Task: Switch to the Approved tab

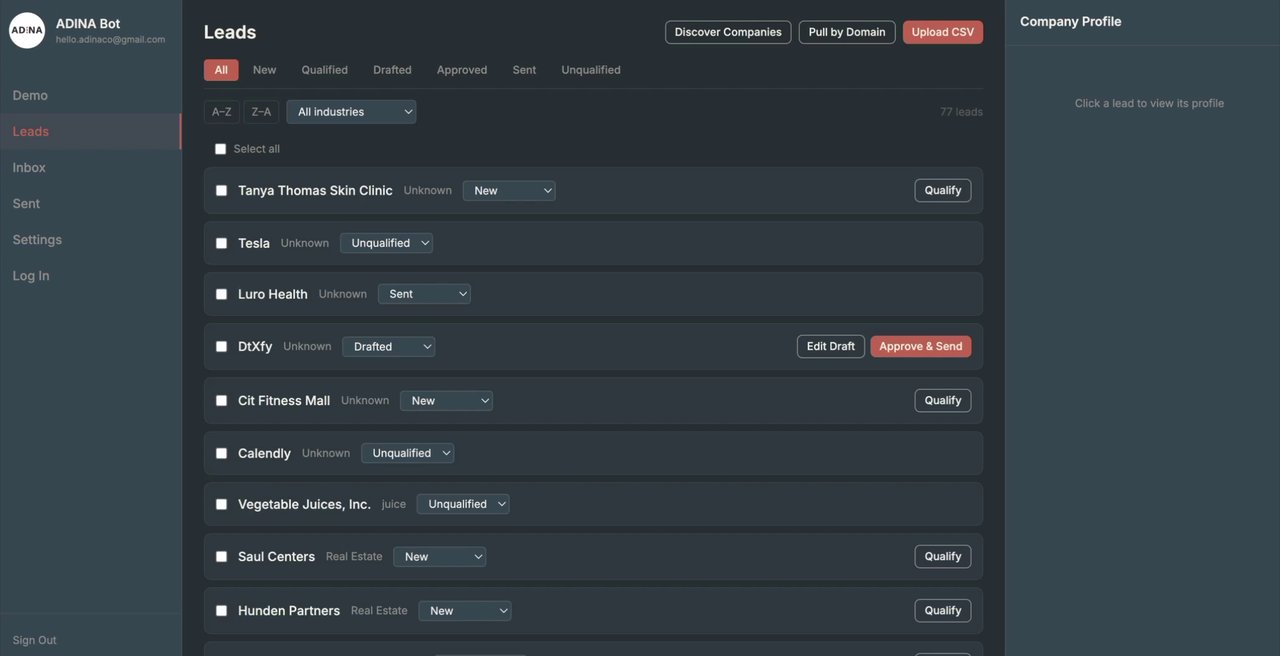Action: tap(462, 70)
